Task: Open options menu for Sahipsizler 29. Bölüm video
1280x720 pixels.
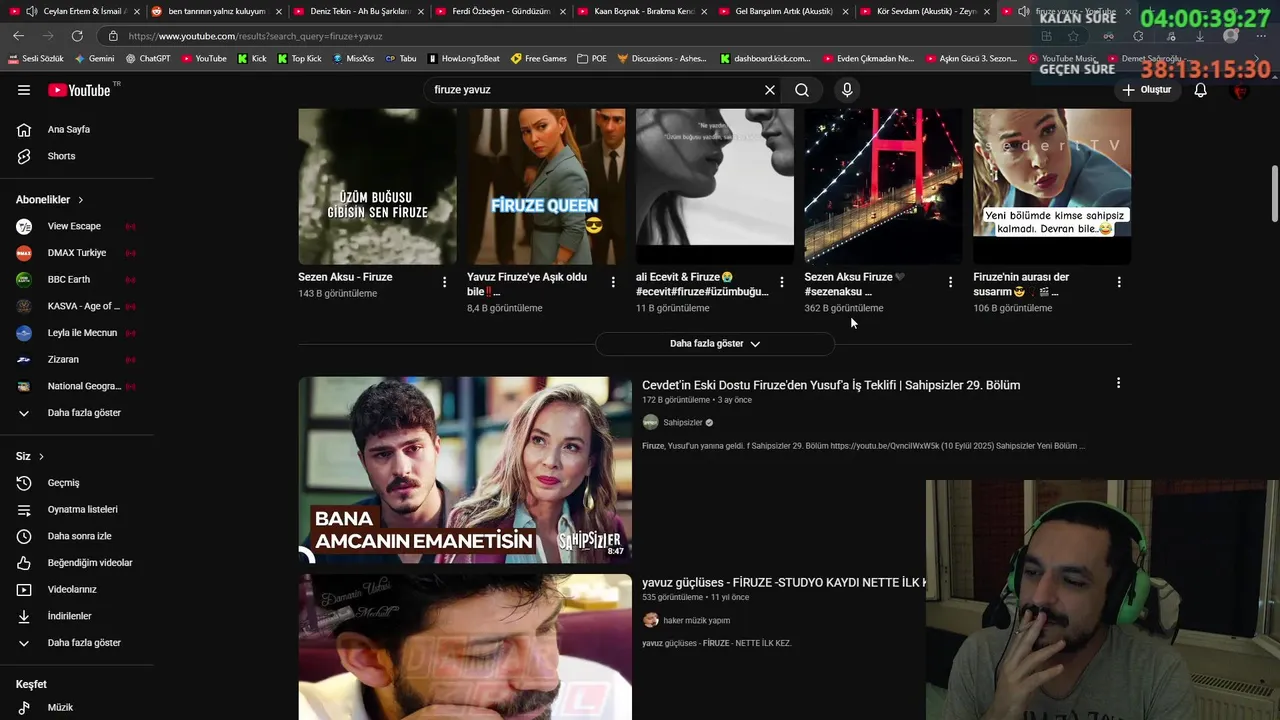Action: [x=1118, y=383]
